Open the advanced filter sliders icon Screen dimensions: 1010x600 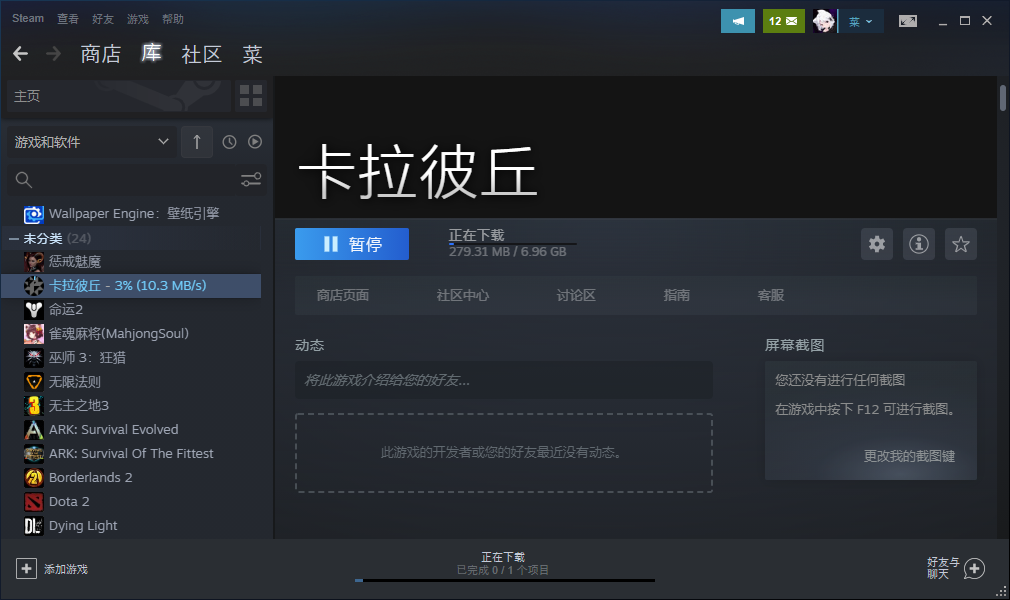tap(251, 180)
